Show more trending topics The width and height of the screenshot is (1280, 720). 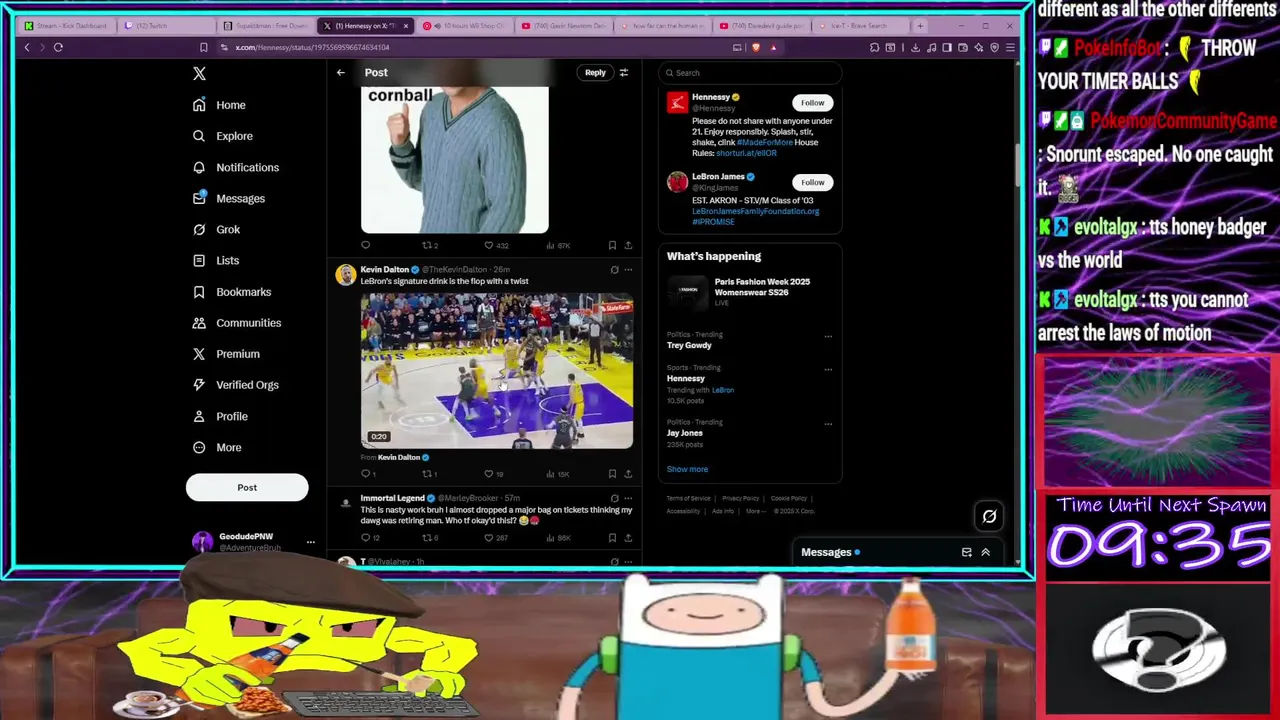click(687, 469)
